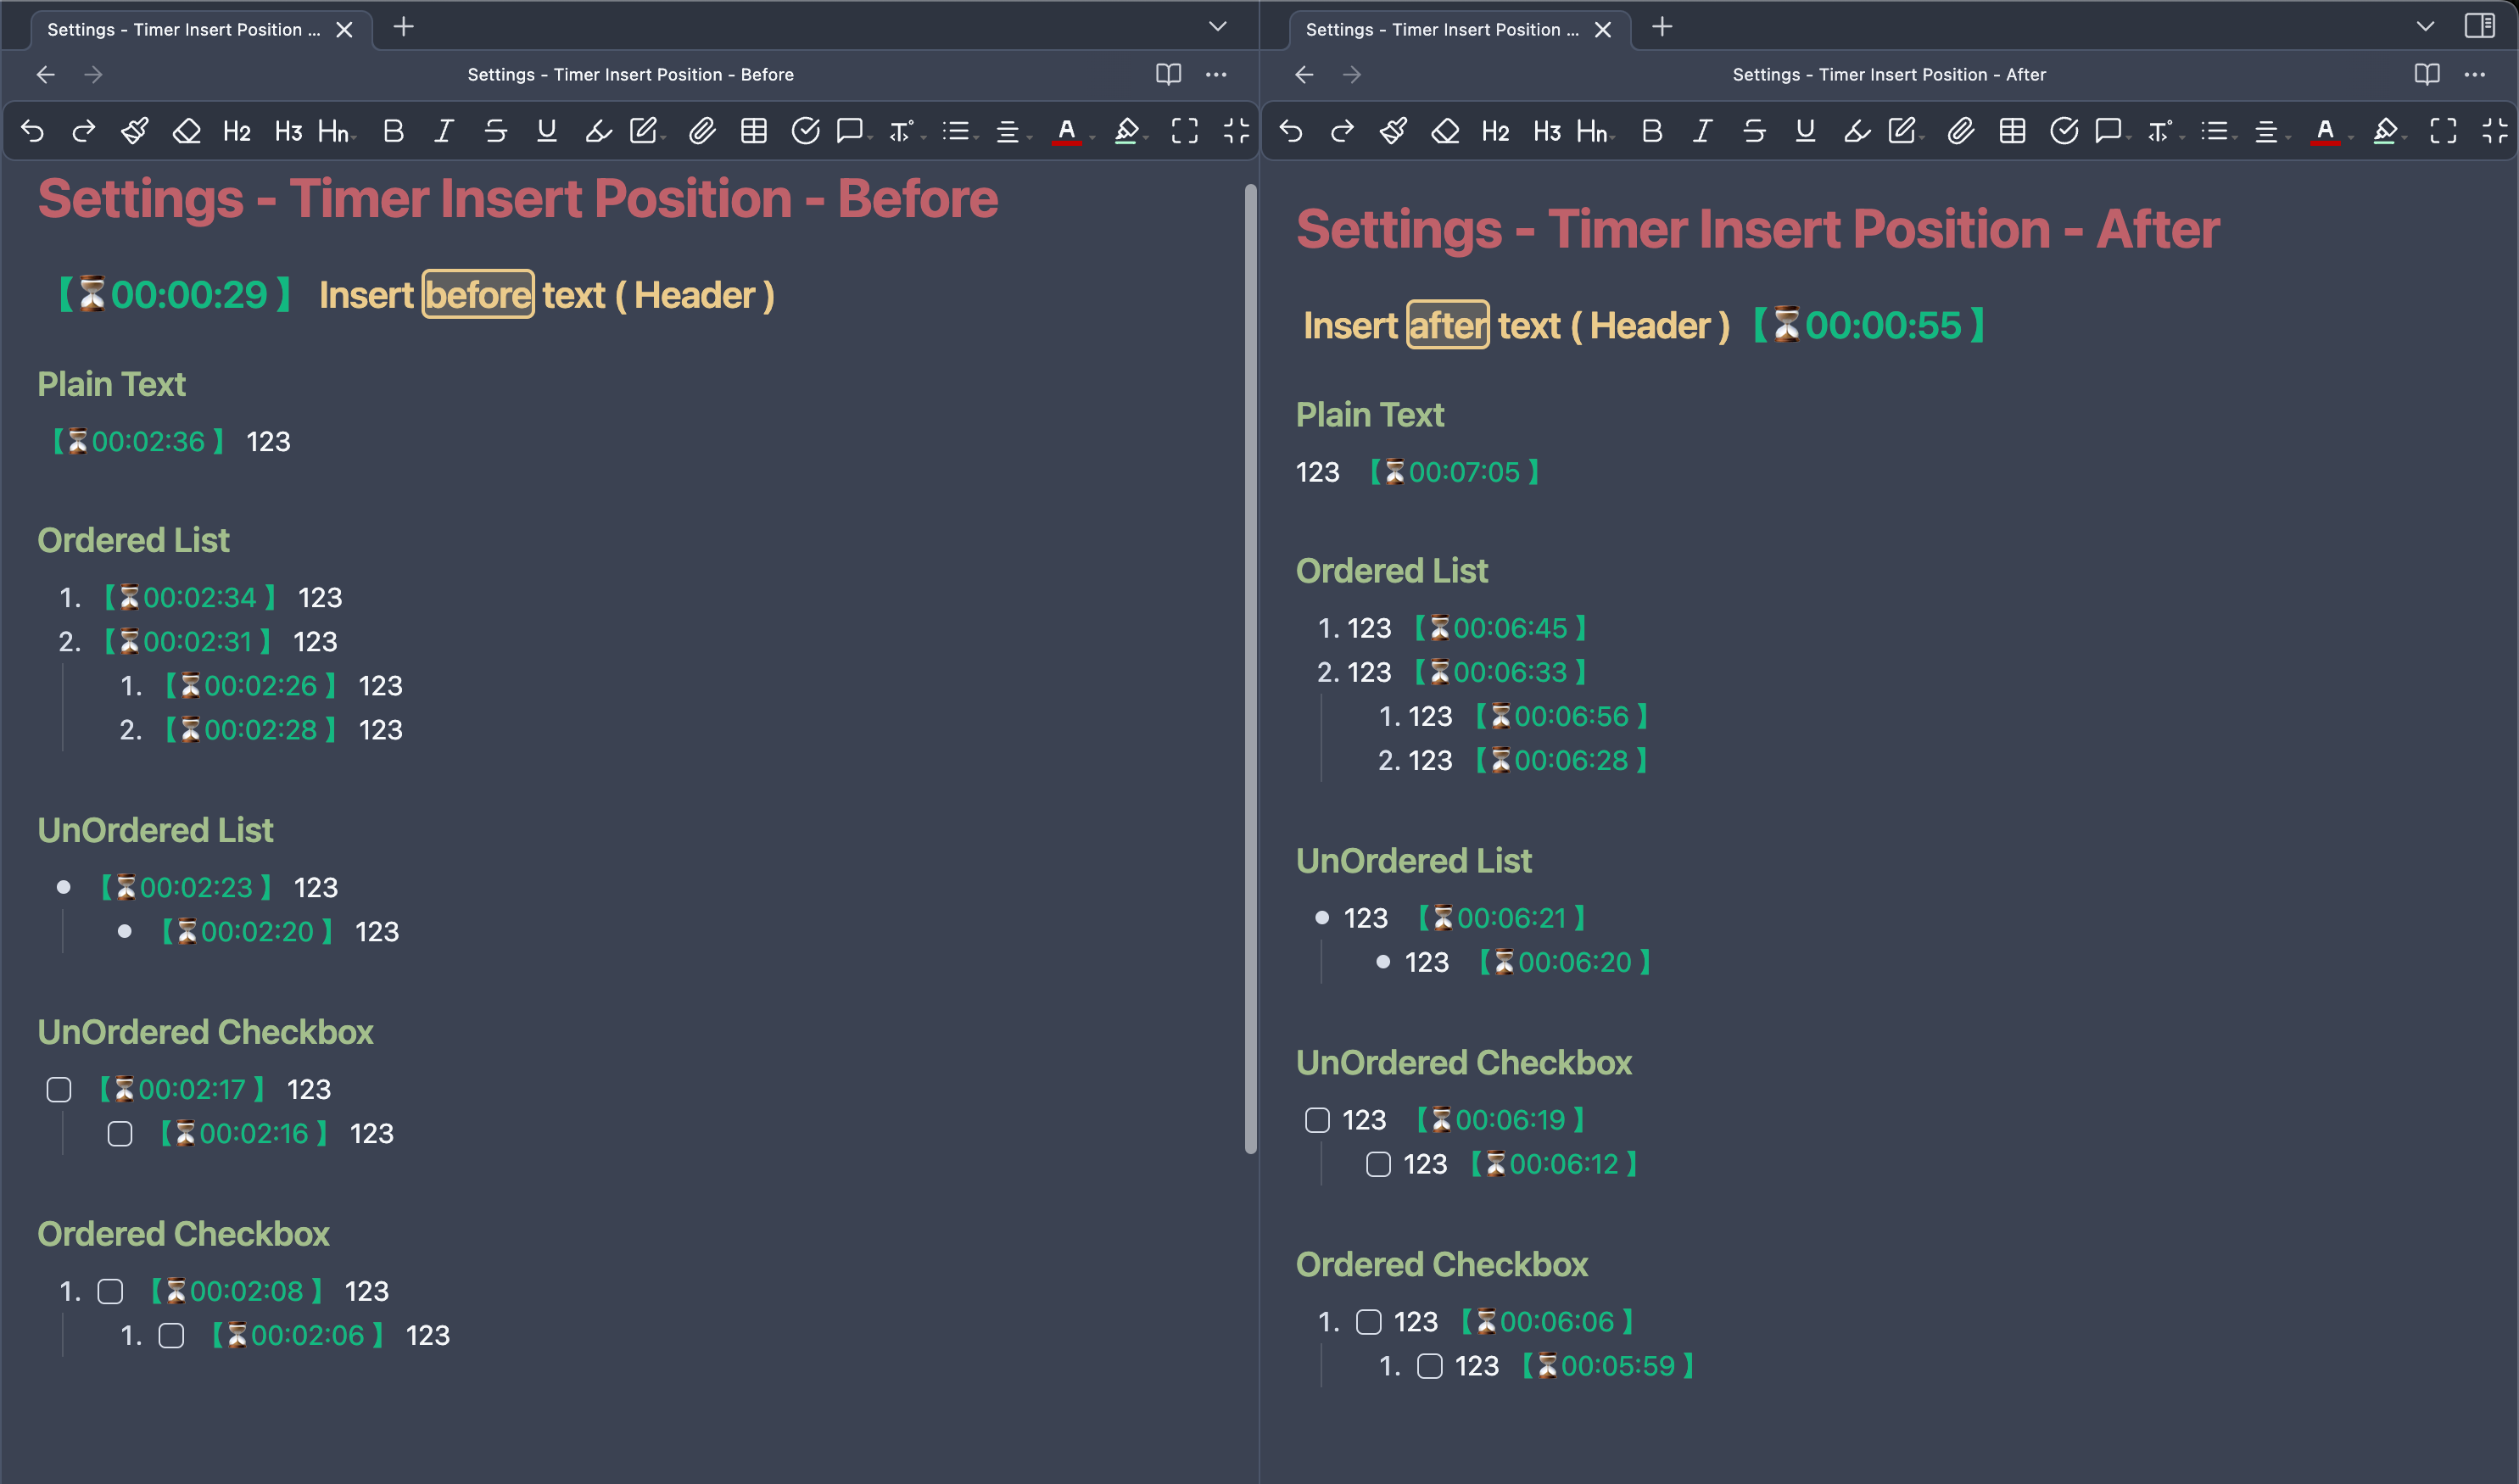Select the left 'Settings - Timer Insert Position' tab

(185, 29)
